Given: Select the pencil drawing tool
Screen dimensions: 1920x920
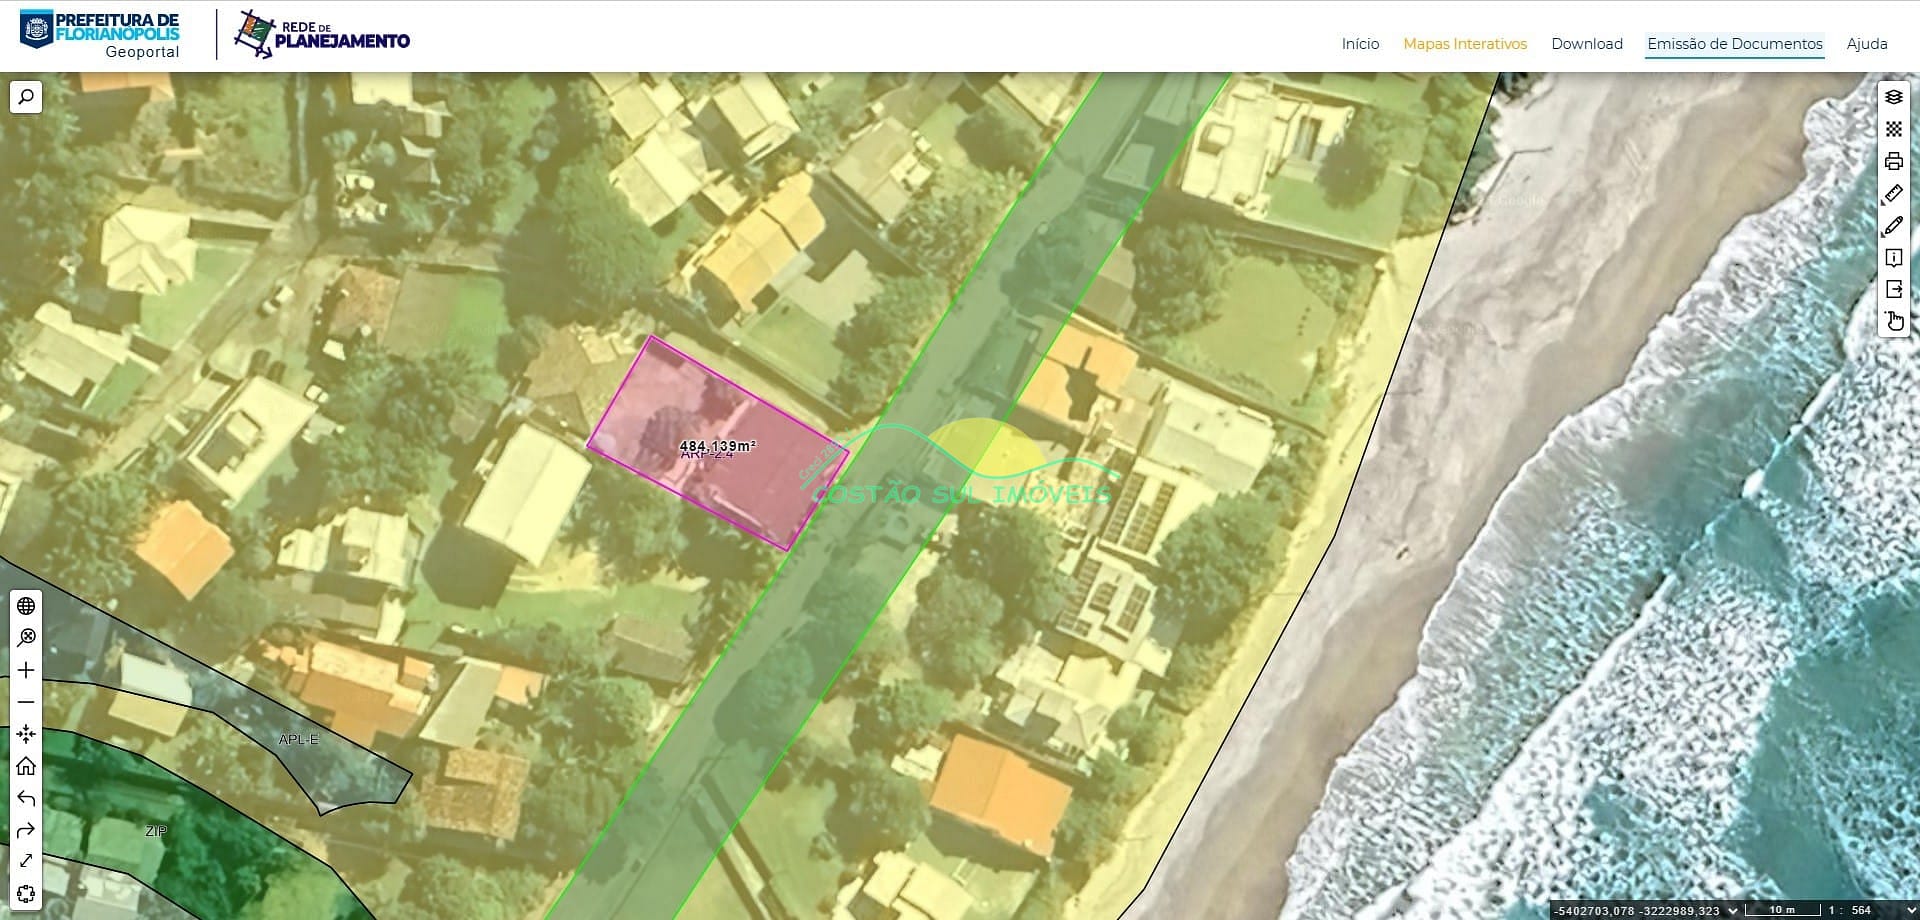Looking at the screenshot, I should (x=1893, y=226).
